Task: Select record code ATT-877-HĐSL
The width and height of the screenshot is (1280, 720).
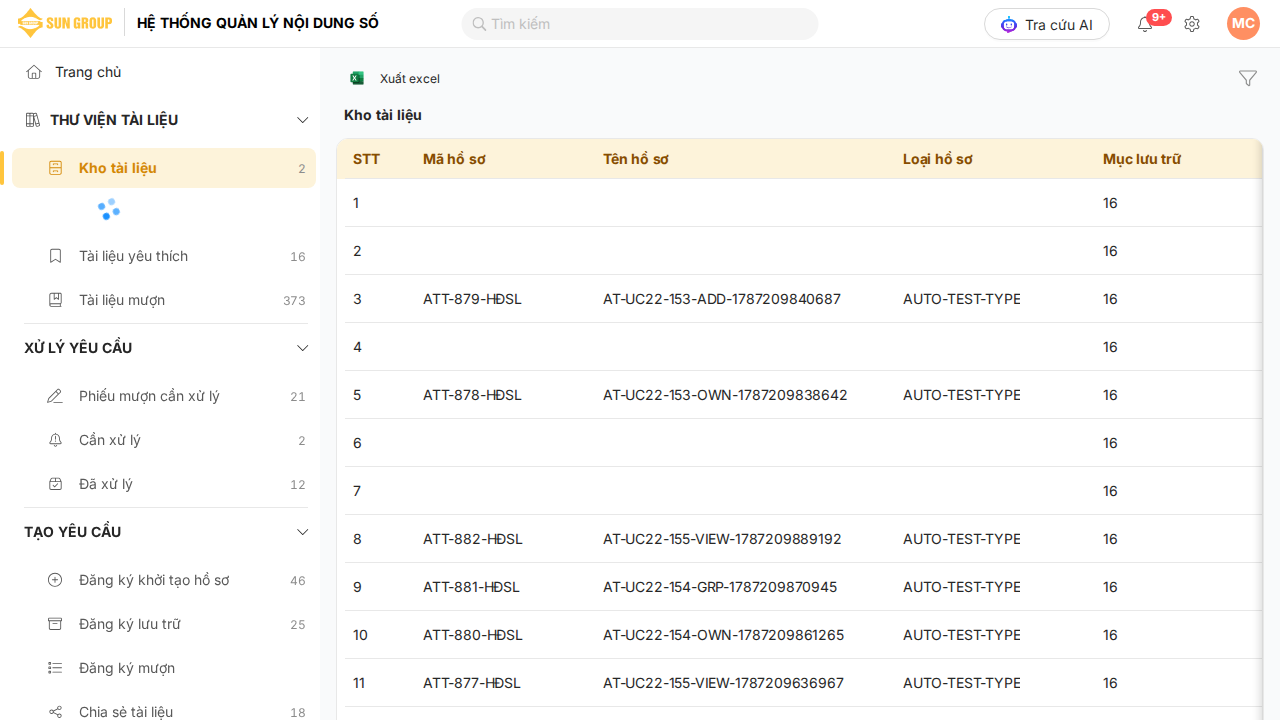Action: coord(472,683)
